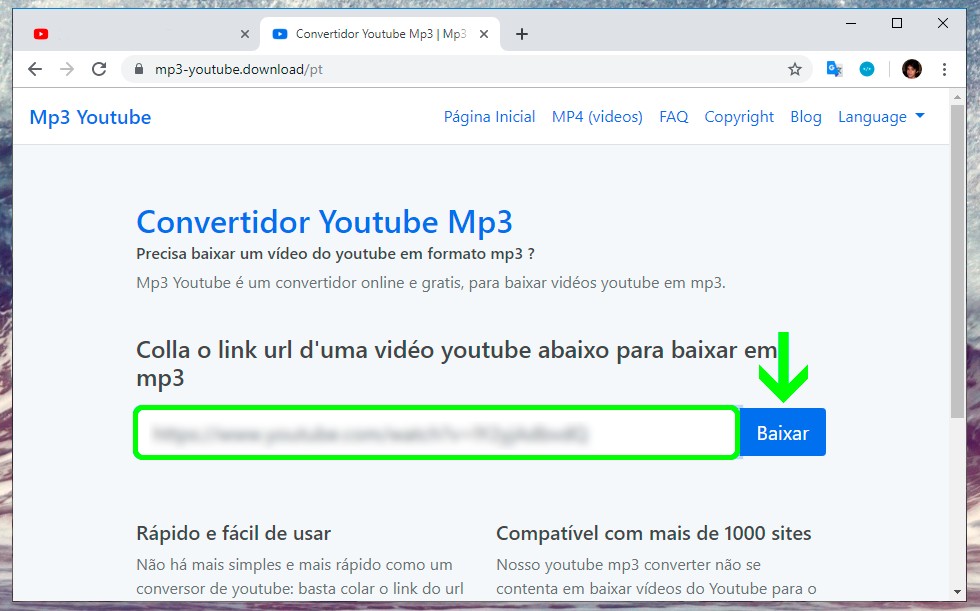This screenshot has height=611, width=980.
Task: Go to the MP4 (videos) page
Action: coord(597,117)
